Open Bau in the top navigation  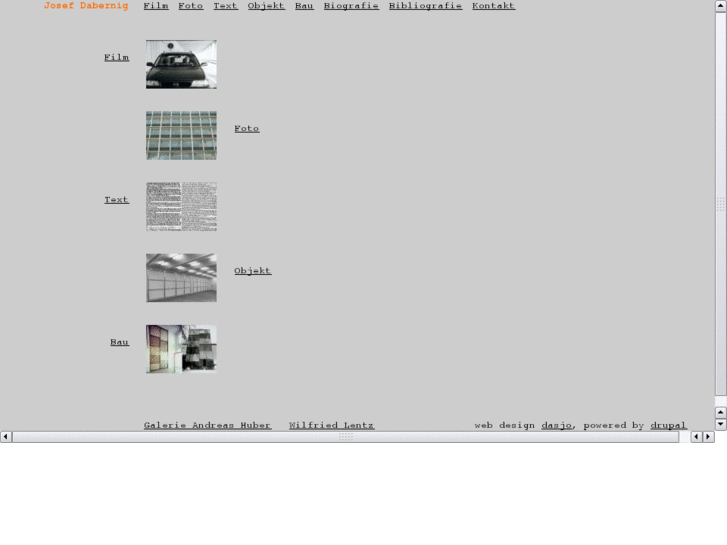[x=304, y=6]
